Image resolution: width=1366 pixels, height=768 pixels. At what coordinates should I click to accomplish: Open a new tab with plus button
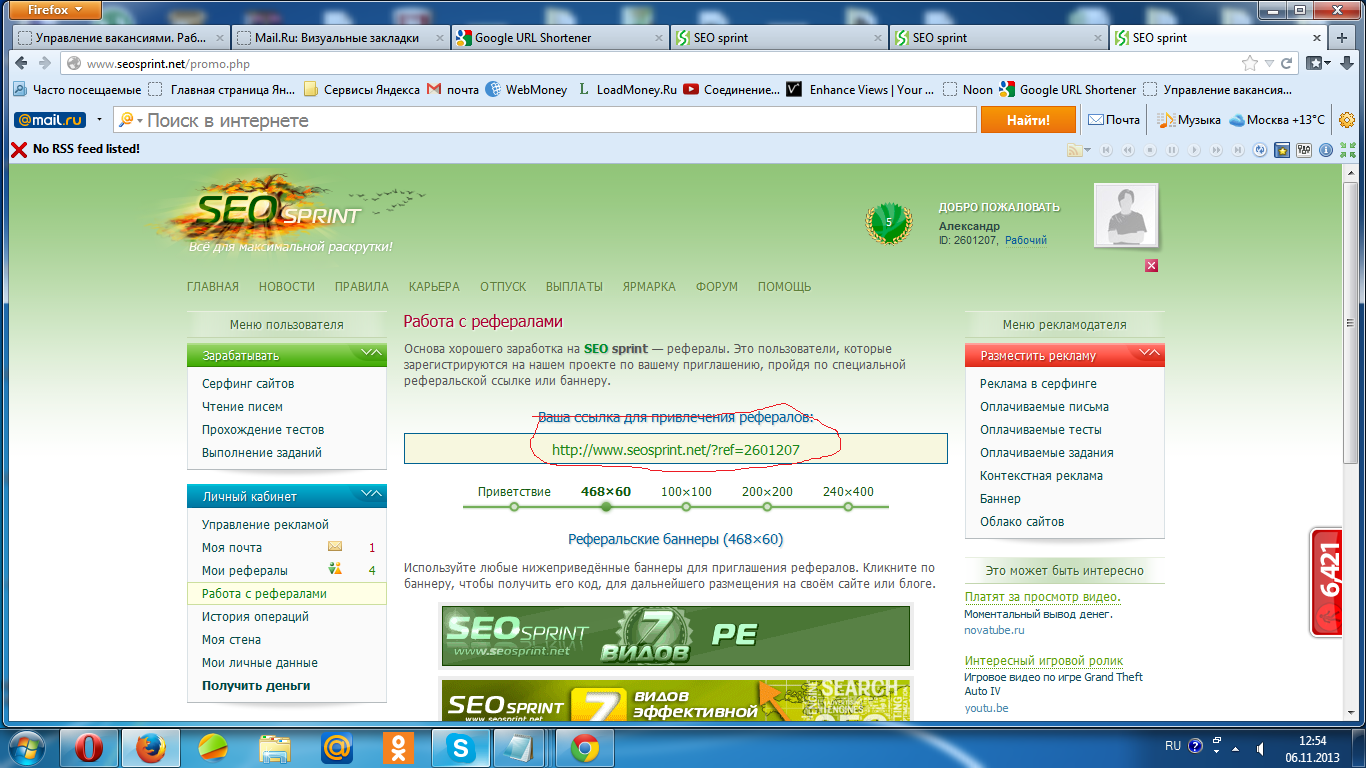coord(1342,38)
